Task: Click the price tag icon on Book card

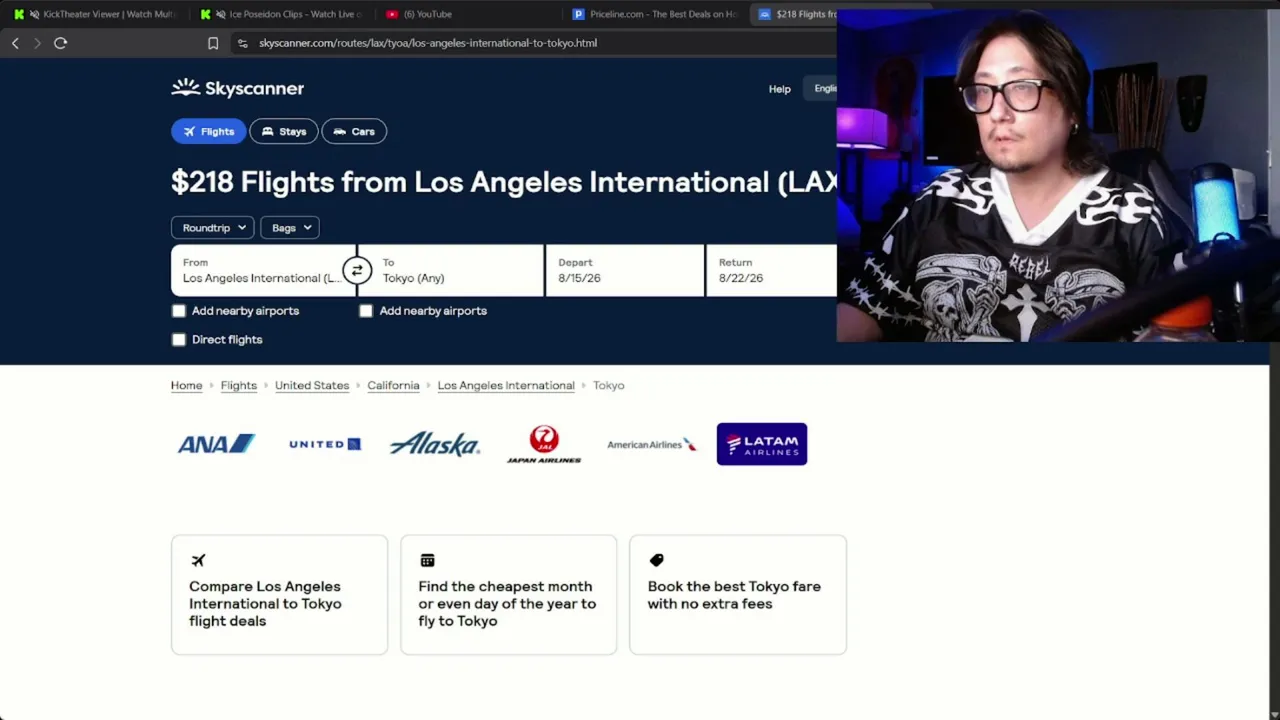Action: [656, 560]
